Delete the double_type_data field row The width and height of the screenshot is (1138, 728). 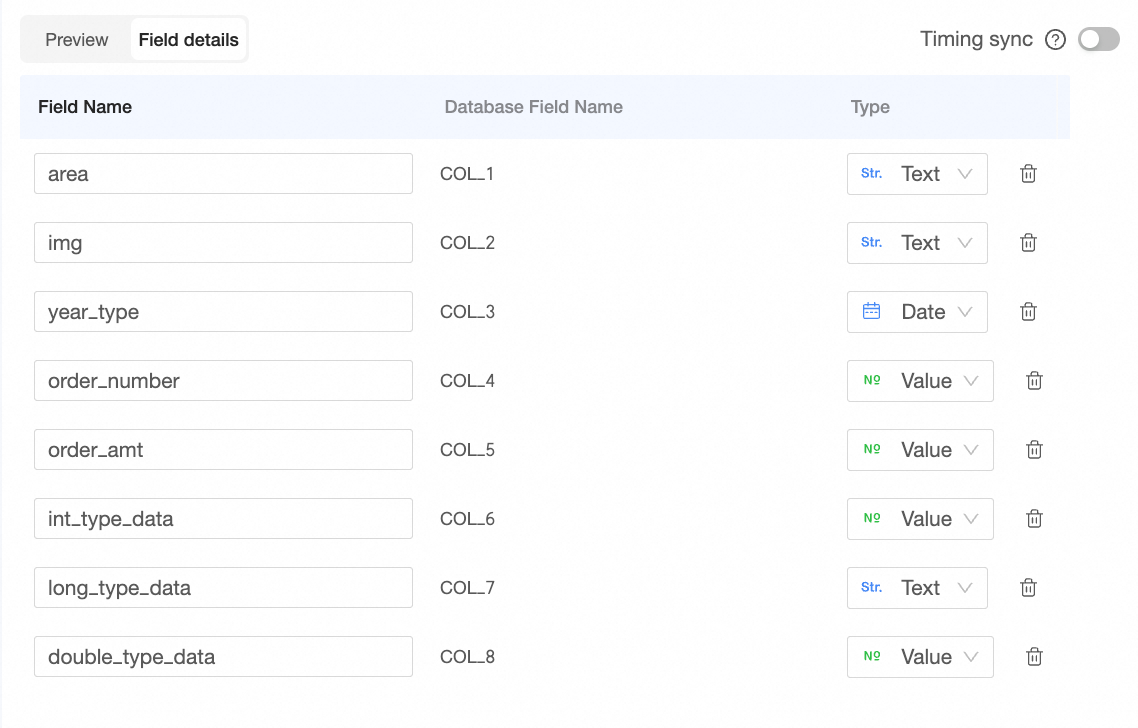[1034, 656]
